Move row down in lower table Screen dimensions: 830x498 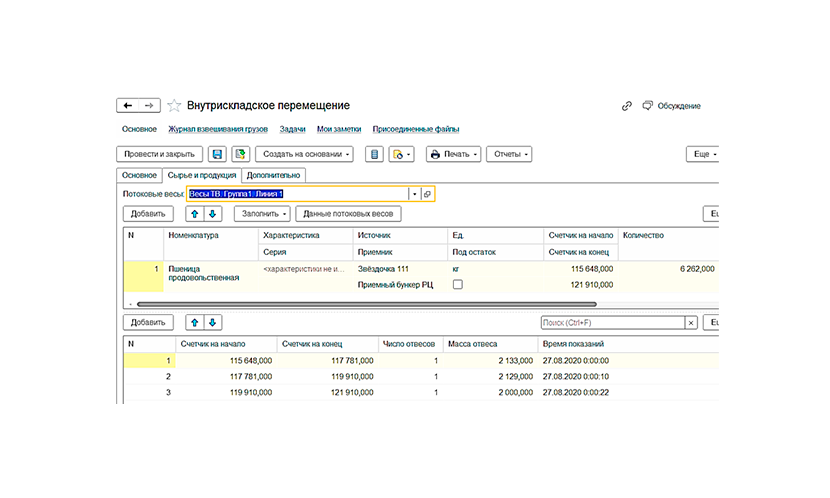tap(213, 322)
